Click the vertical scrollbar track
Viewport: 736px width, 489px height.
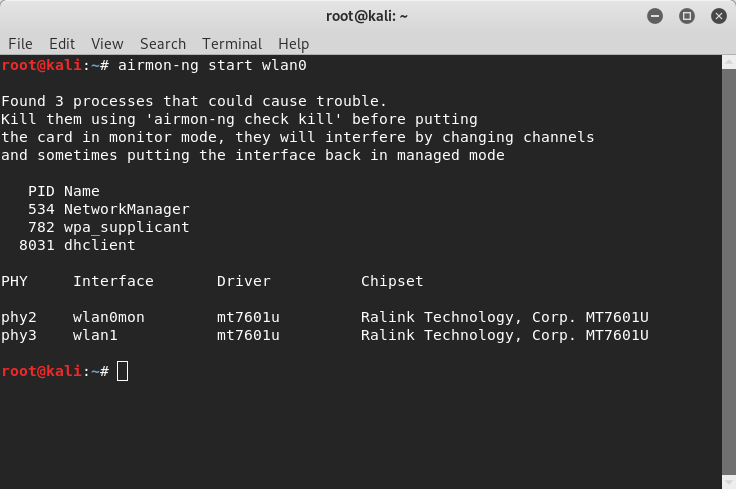click(x=728, y=272)
